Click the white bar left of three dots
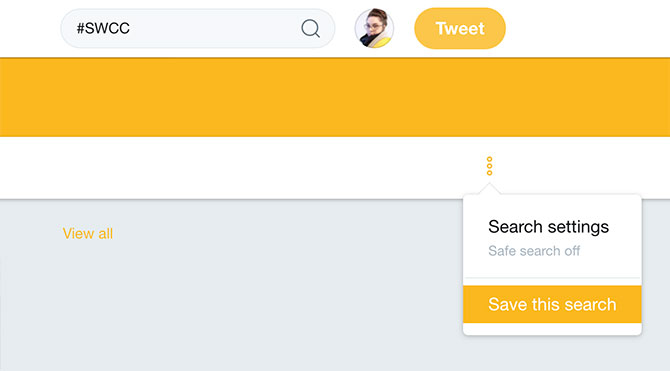The width and height of the screenshot is (670, 371). coord(239,168)
